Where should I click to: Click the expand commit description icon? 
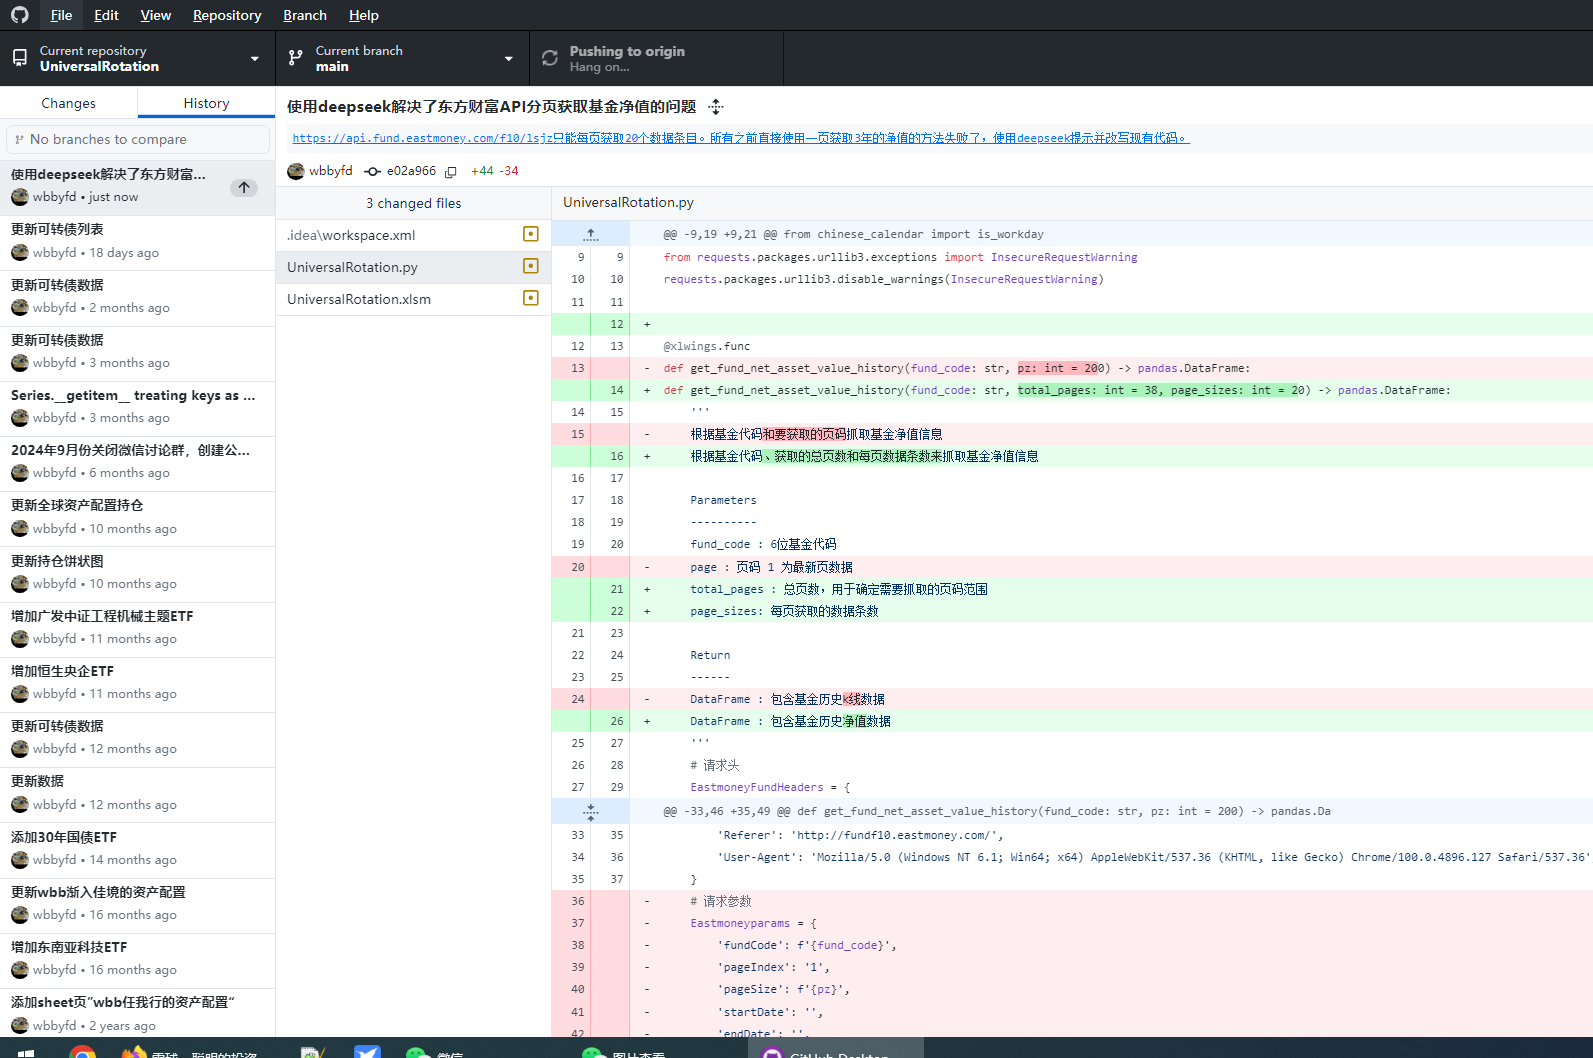pos(715,107)
